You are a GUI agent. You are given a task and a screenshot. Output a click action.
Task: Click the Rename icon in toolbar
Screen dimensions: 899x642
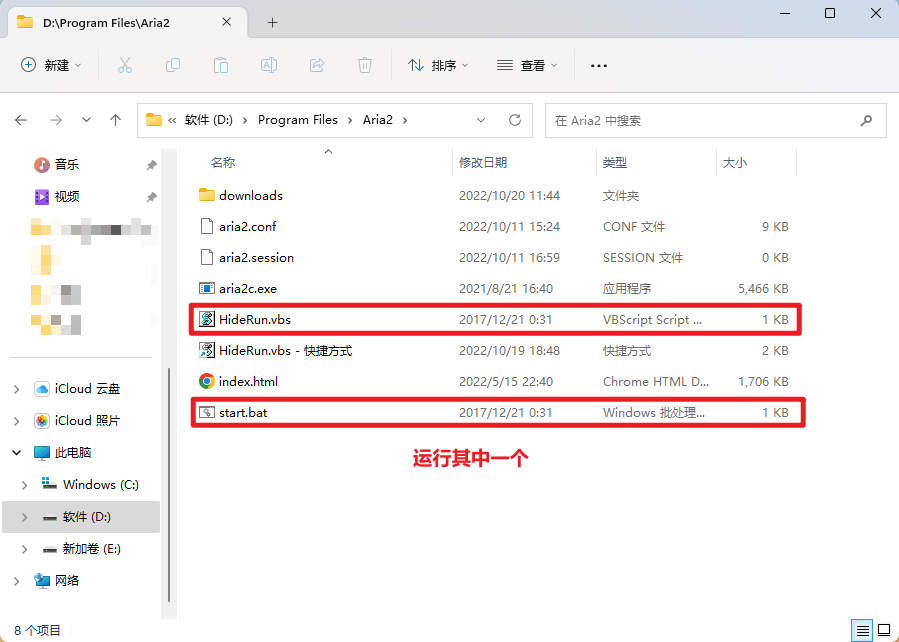coord(269,65)
